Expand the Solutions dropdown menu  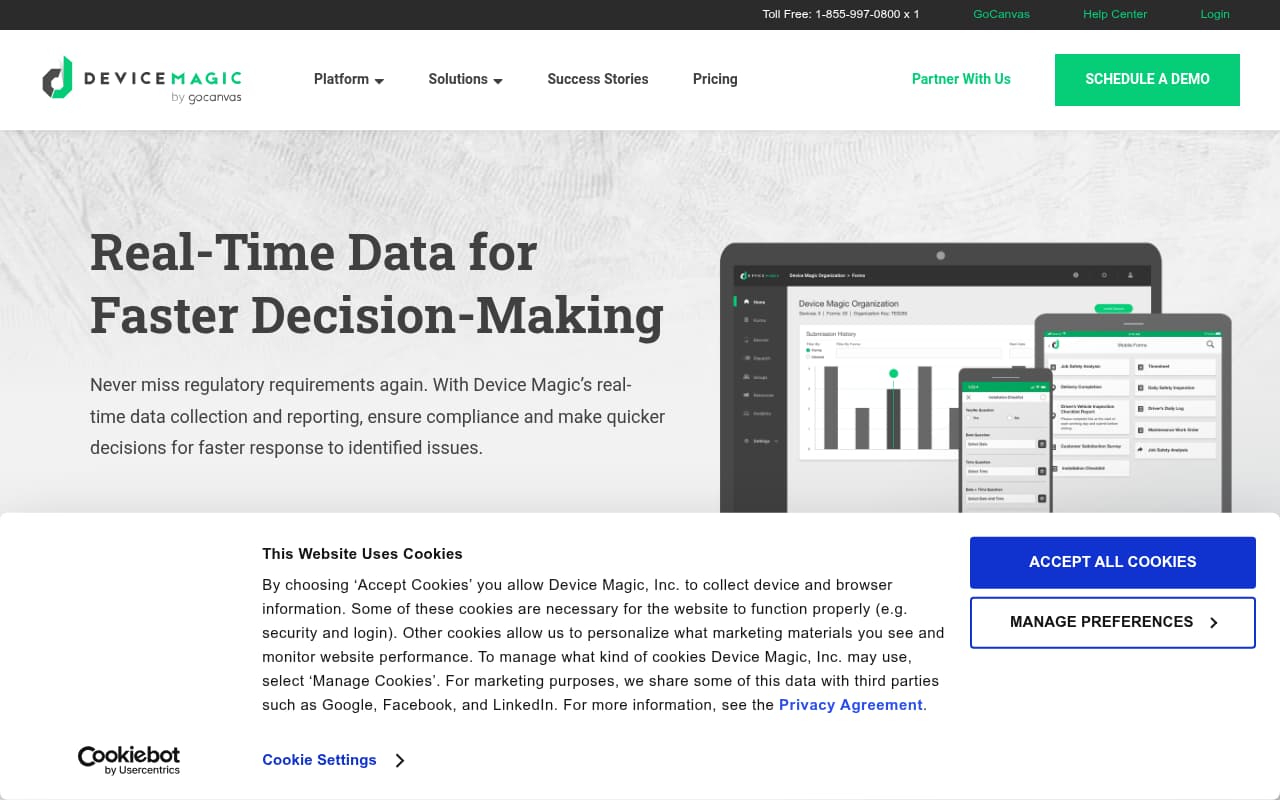(465, 79)
